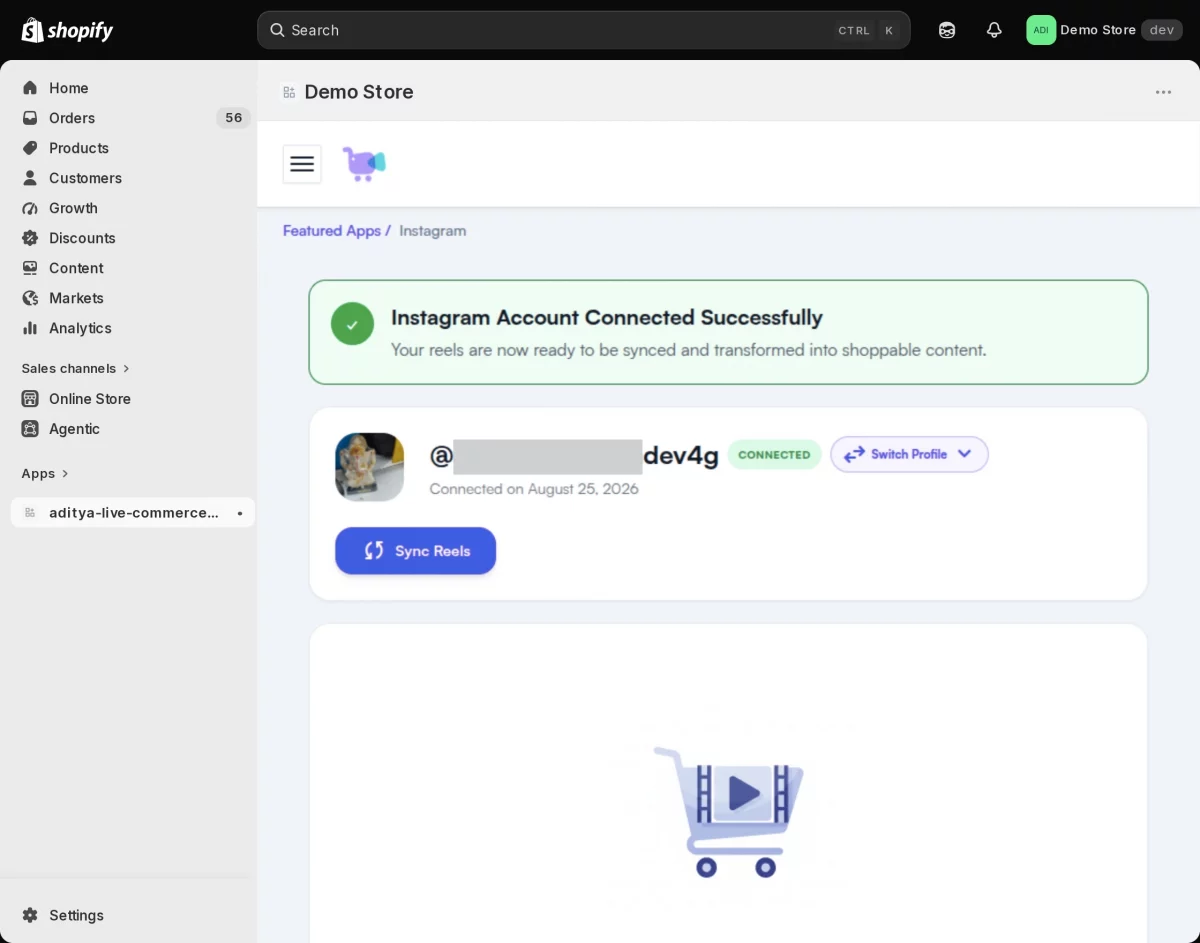The image size is (1200, 943).
Task: Open the Search bar
Action: coord(583,30)
